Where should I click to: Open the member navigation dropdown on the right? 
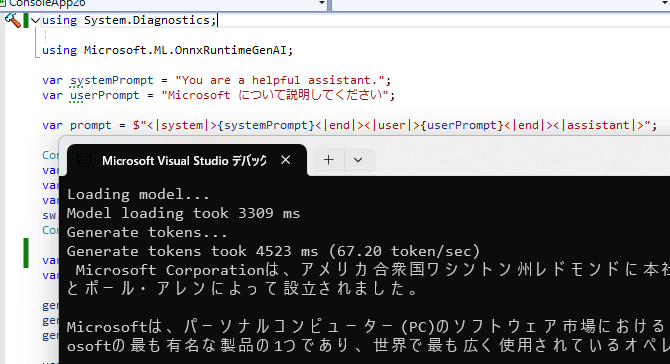(665, 3)
